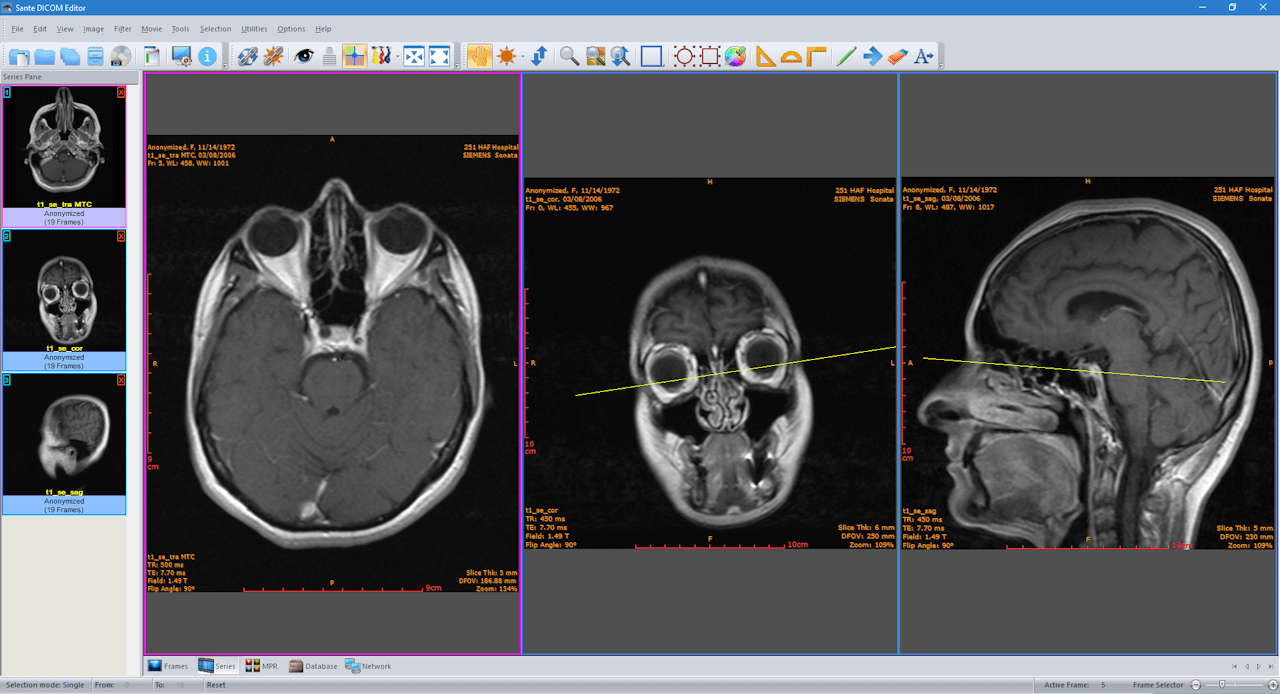Close series 3 with its red X
The height and width of the screenshot is (694, 1280).
pyautogui.click(x=121, y=380)
